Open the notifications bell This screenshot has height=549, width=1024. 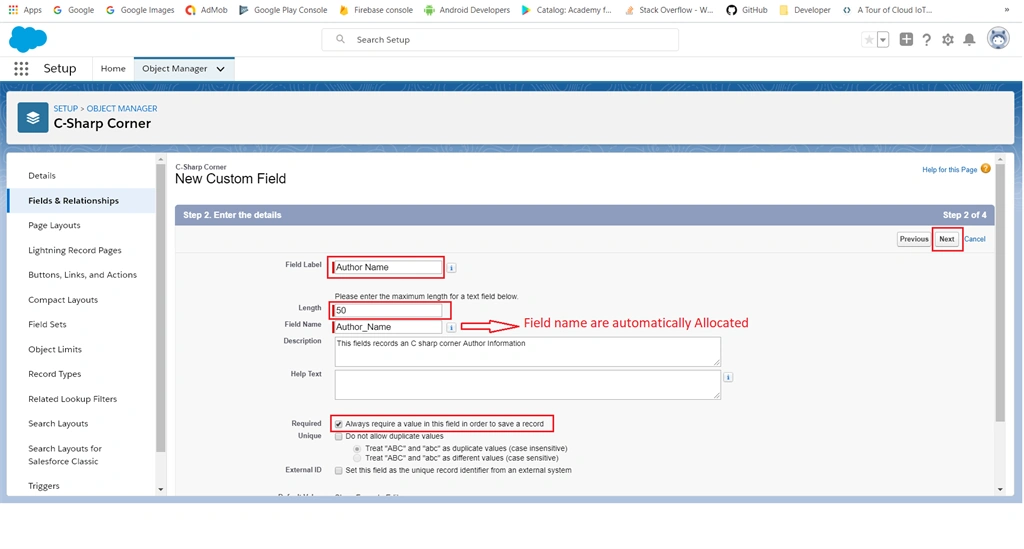click(969, 40)
